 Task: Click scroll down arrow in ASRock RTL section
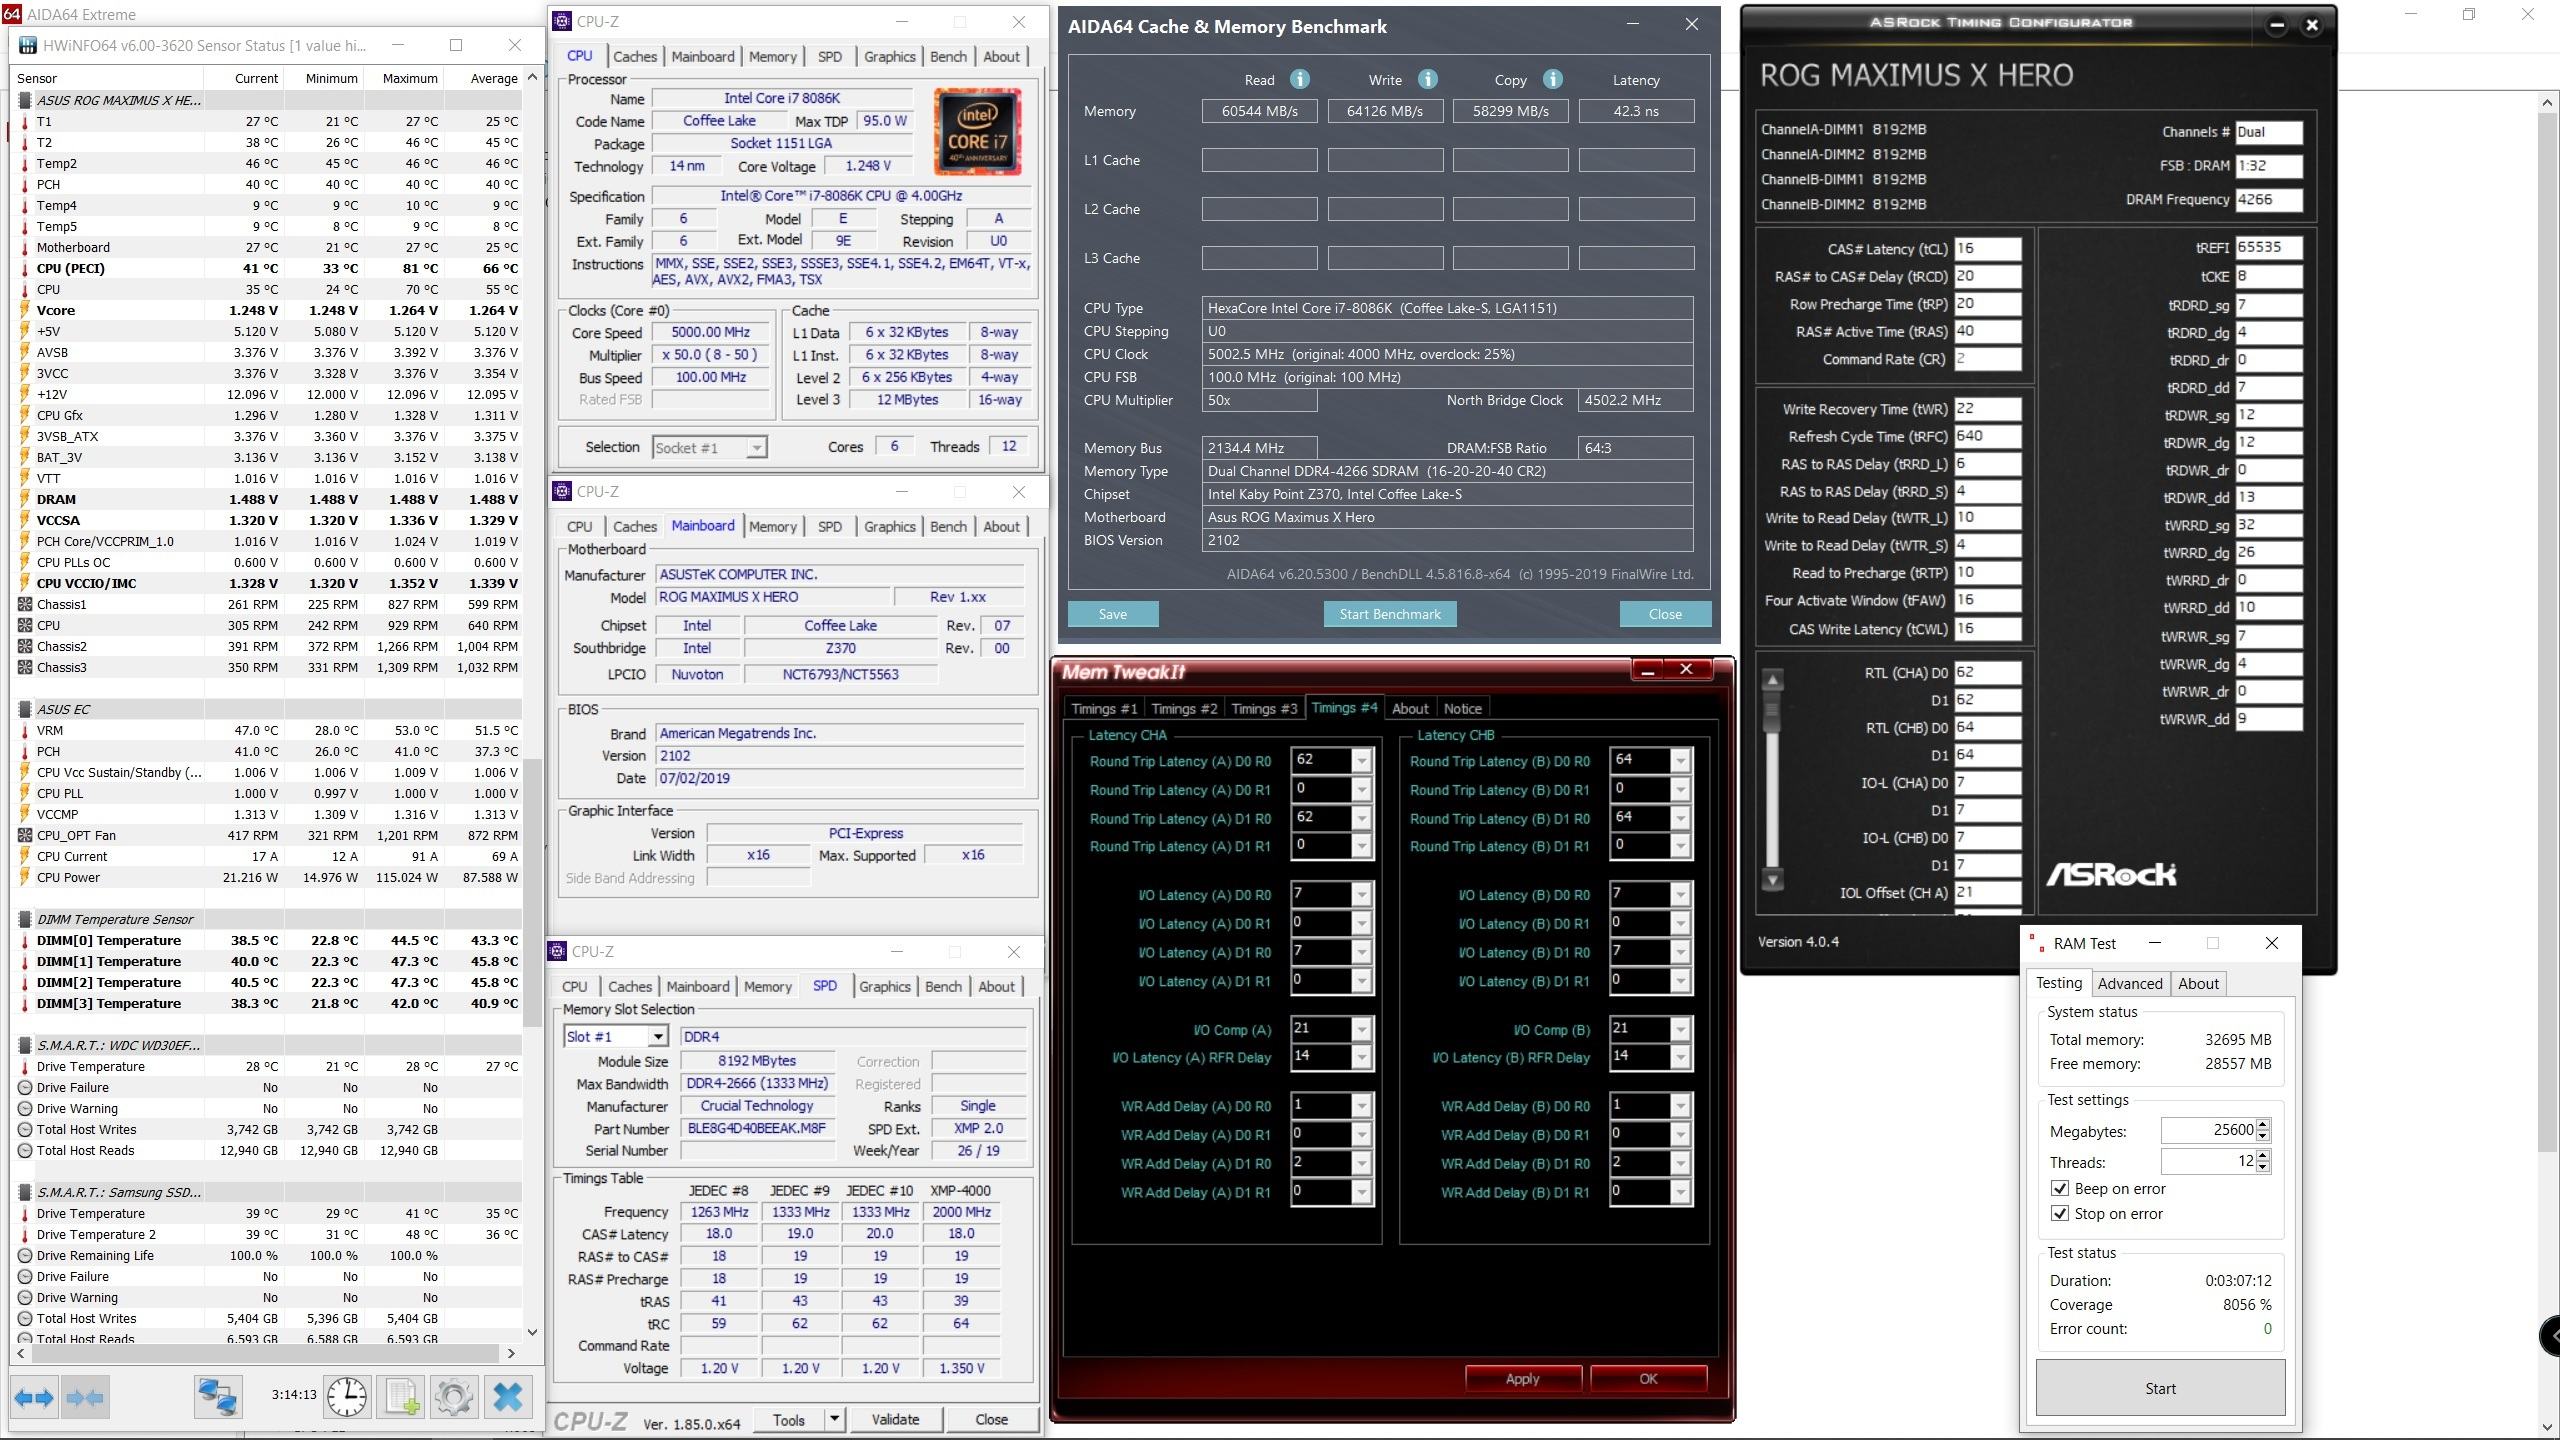tap(1772, 880)
